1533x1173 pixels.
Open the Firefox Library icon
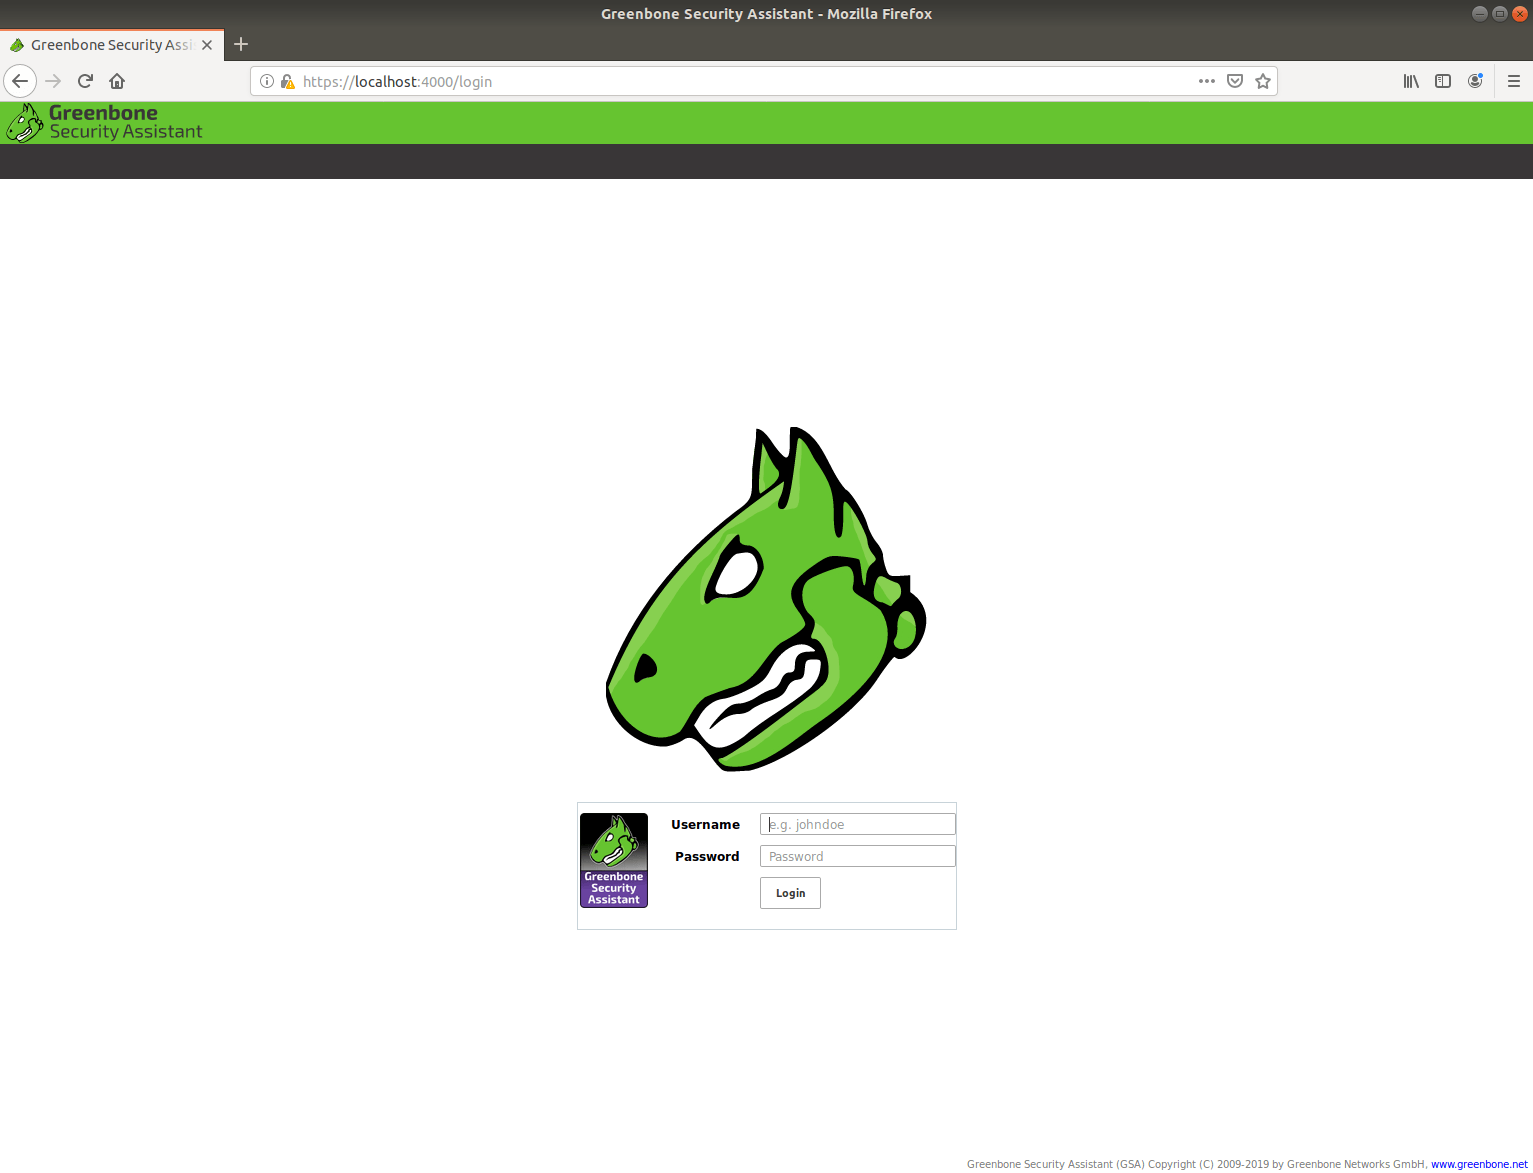(1410, 81)
